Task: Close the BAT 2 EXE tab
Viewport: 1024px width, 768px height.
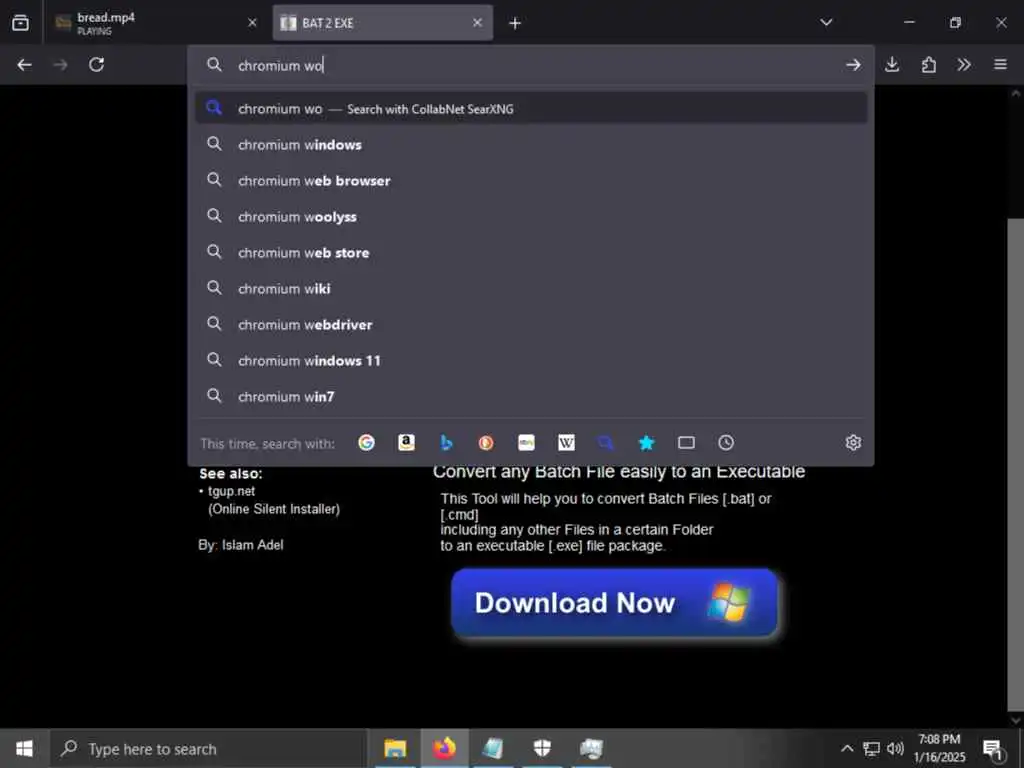Action: (477, 23)
